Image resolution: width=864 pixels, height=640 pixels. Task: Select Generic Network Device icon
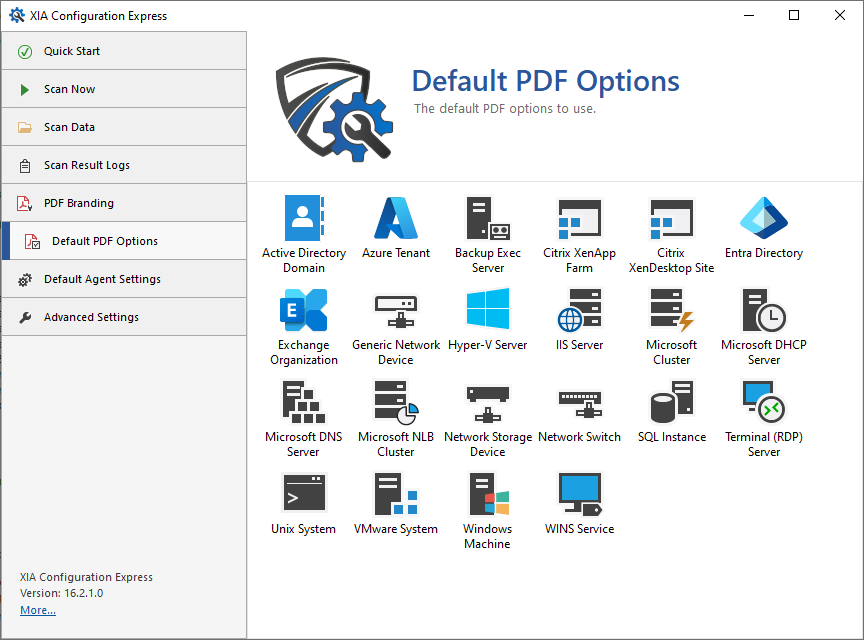(x=396, y=310)
